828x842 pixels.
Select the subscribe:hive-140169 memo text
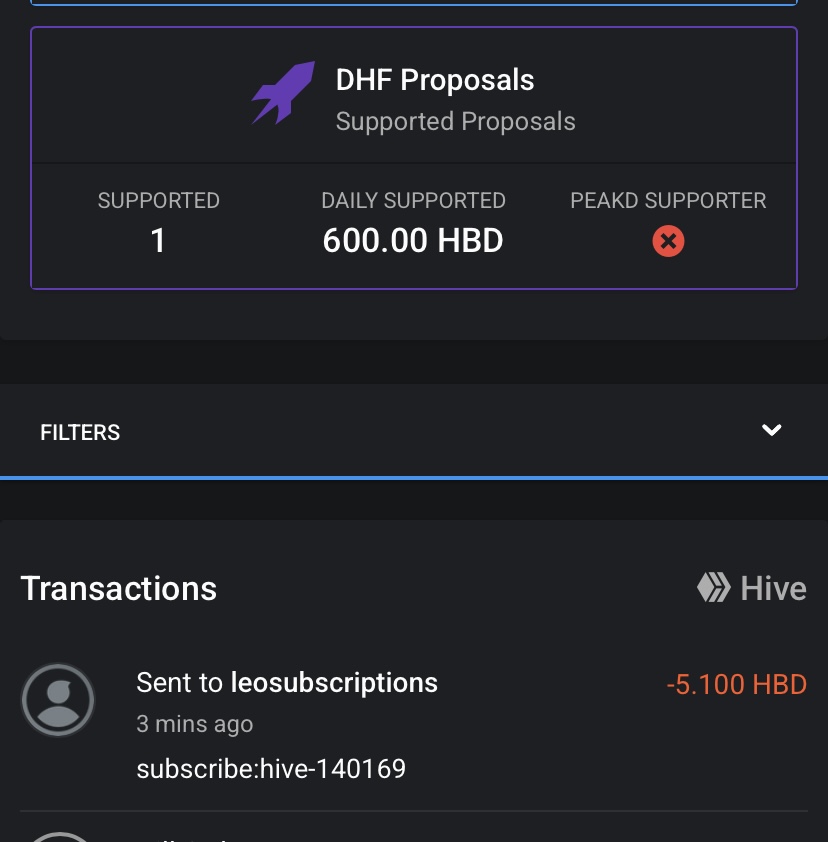pyautogui.click(x=271, y=769)
